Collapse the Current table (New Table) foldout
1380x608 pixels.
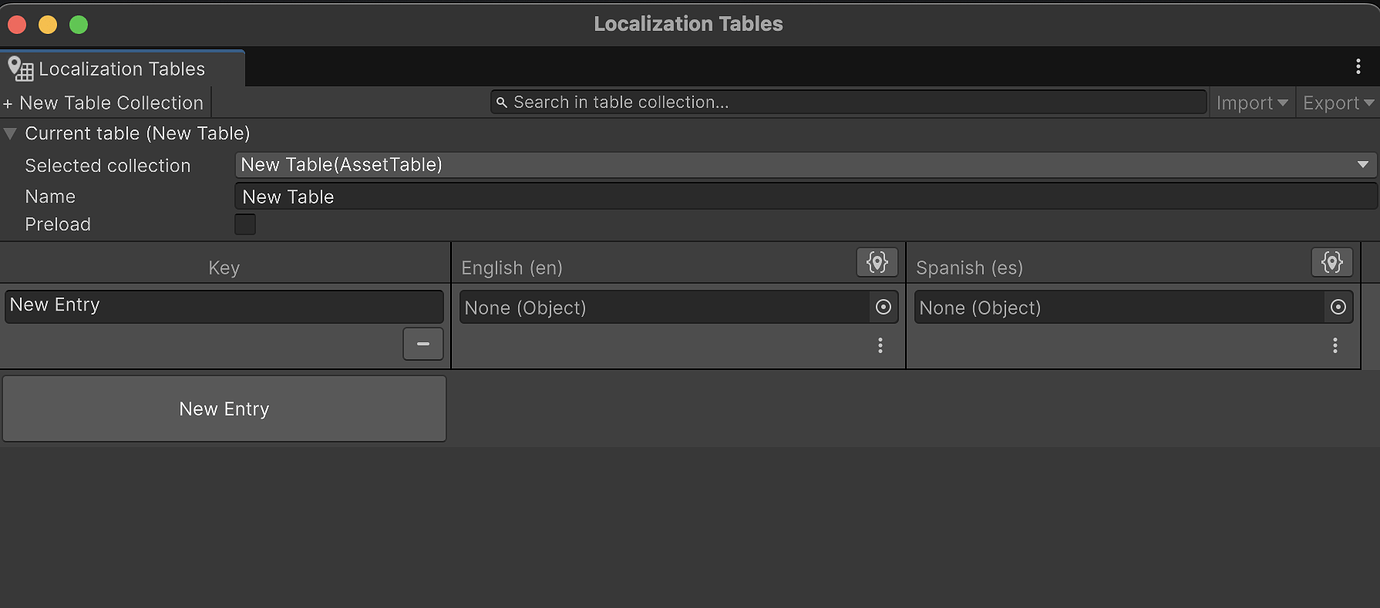pos(10,133)
